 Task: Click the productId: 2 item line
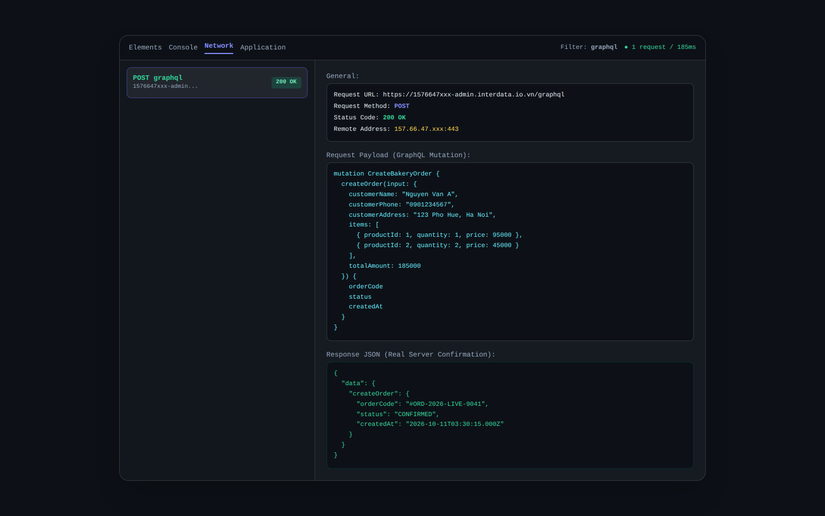pos(437,245)
